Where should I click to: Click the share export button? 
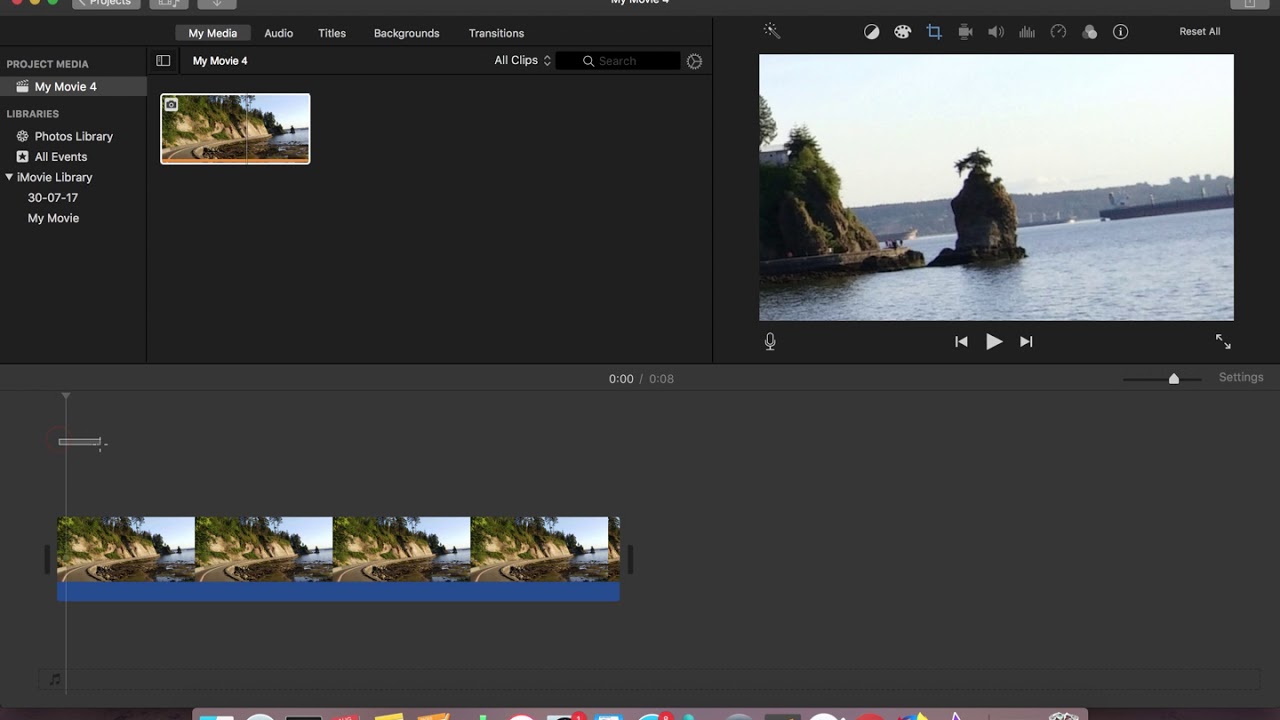point(1249,3)
